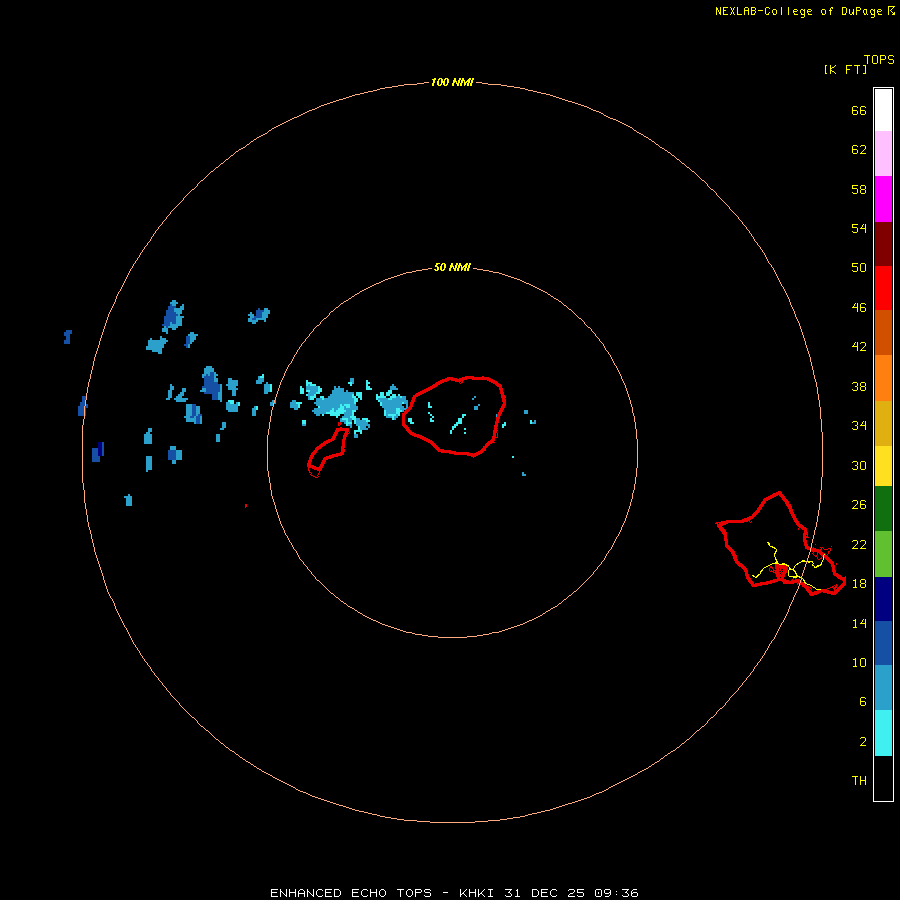Click the "TOPS" legend heading
Viewport: 900px width, 900px height.
pyautogui.click(x=879, y=59)
